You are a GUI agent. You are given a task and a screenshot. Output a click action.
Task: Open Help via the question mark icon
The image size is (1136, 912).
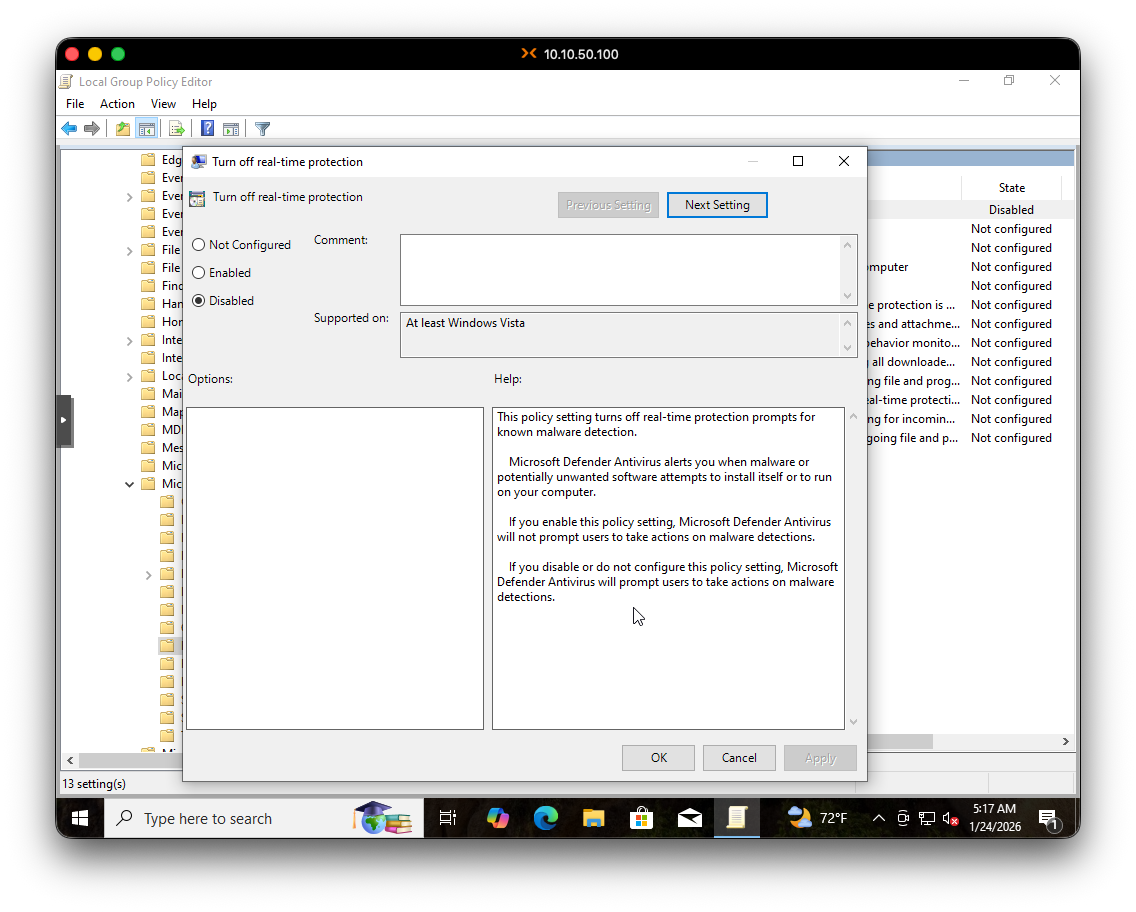(x=207, y=128)
